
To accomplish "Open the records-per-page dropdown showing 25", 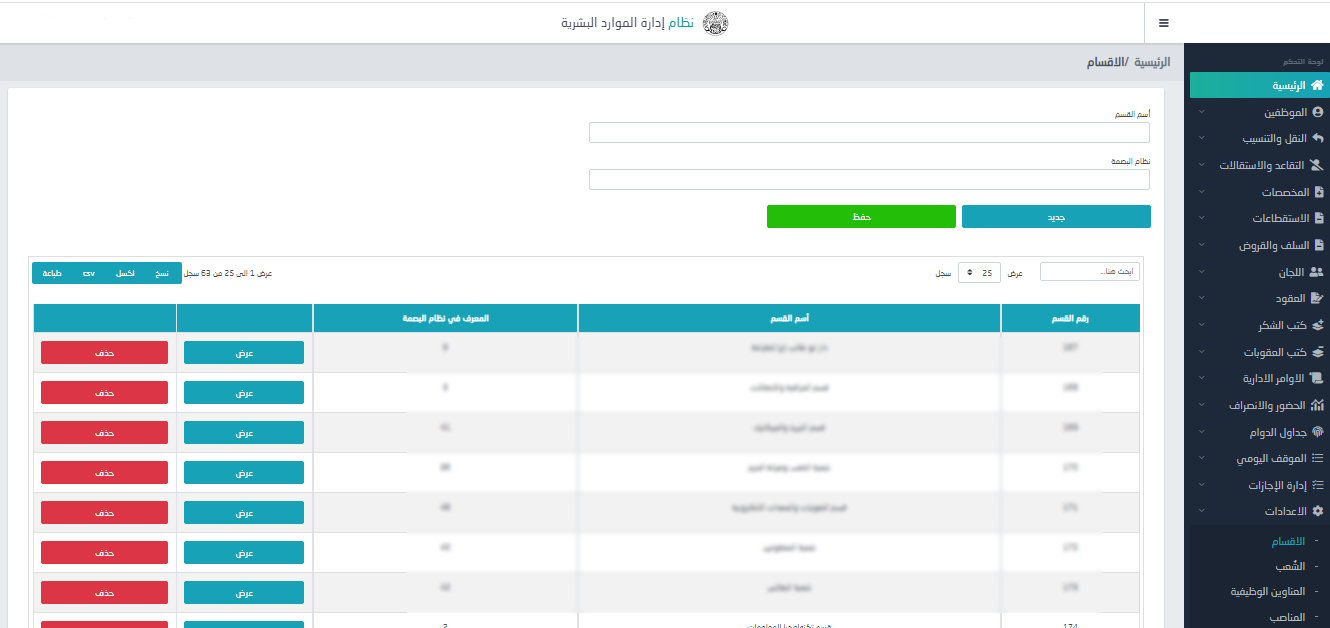I will click(979, 273).
